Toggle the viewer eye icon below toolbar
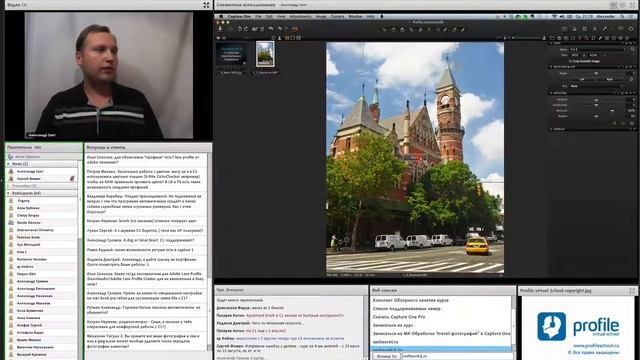Screen dimensions: 640x360 [x=218, y=38]
